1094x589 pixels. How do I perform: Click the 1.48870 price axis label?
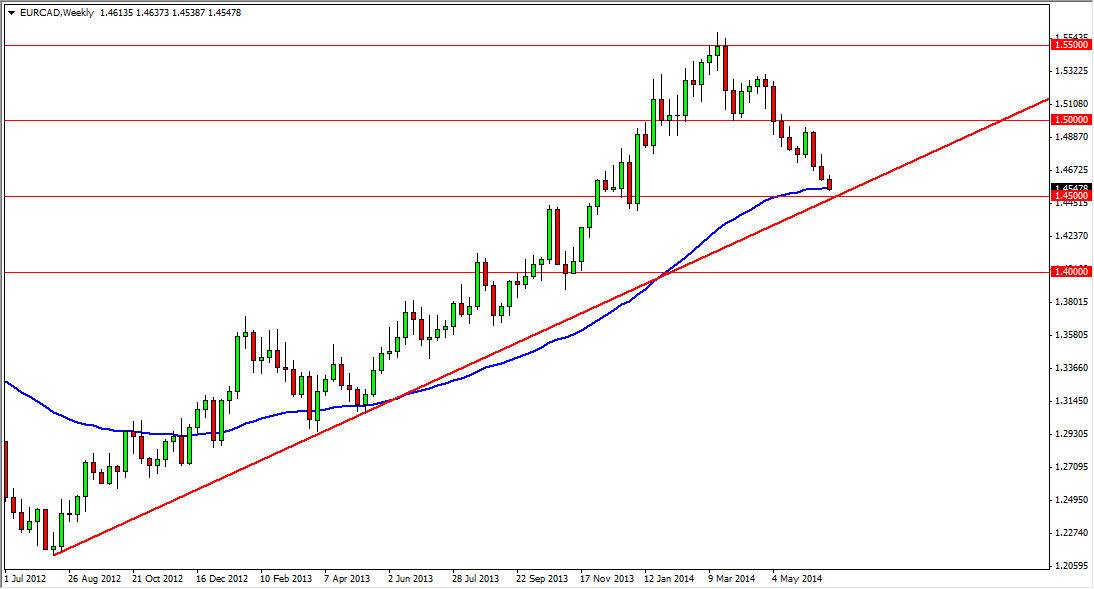tap(1072, 137)
